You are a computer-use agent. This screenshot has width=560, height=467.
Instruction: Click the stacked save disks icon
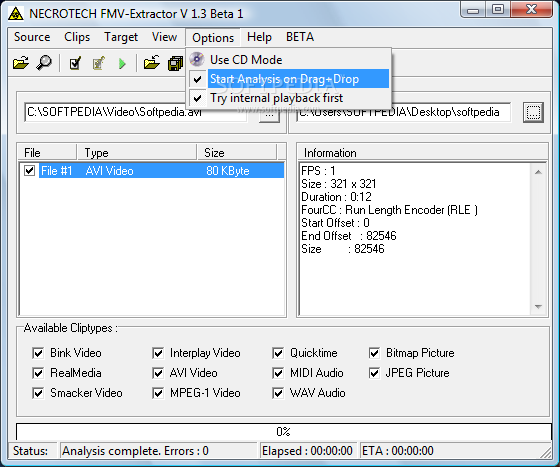click(x=175, y=64)
